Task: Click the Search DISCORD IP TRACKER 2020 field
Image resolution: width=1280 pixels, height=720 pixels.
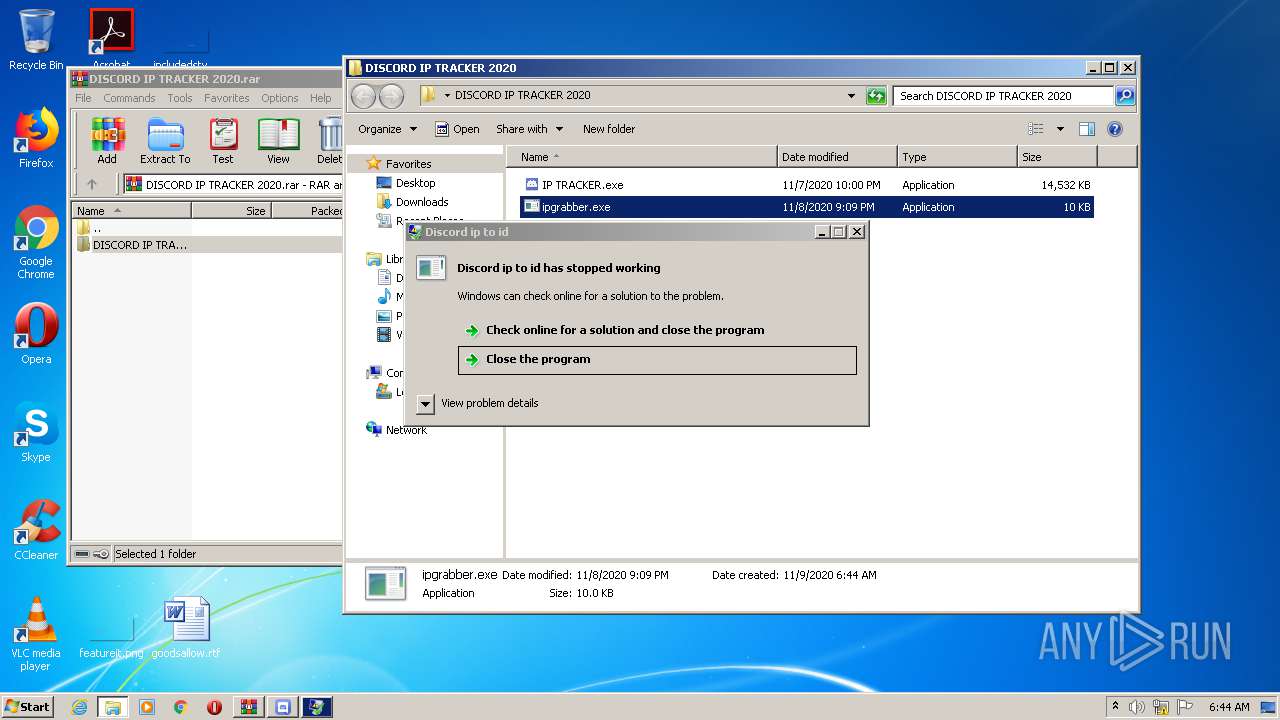Action: pyautogui.click(x=1003, y=96)
